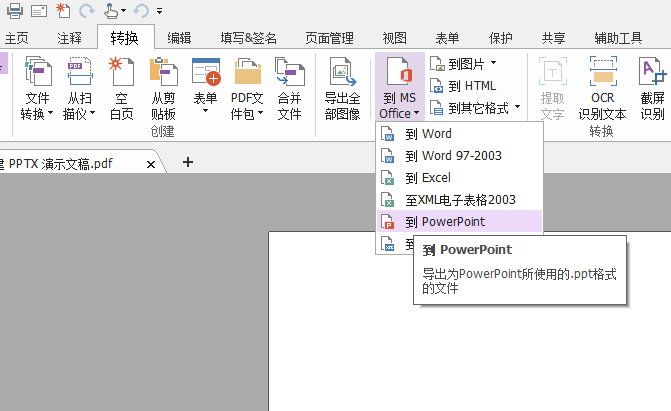Select 至XML电子表格2003 menu item
This screenshot has height=411, width=671.
point(460,200)
